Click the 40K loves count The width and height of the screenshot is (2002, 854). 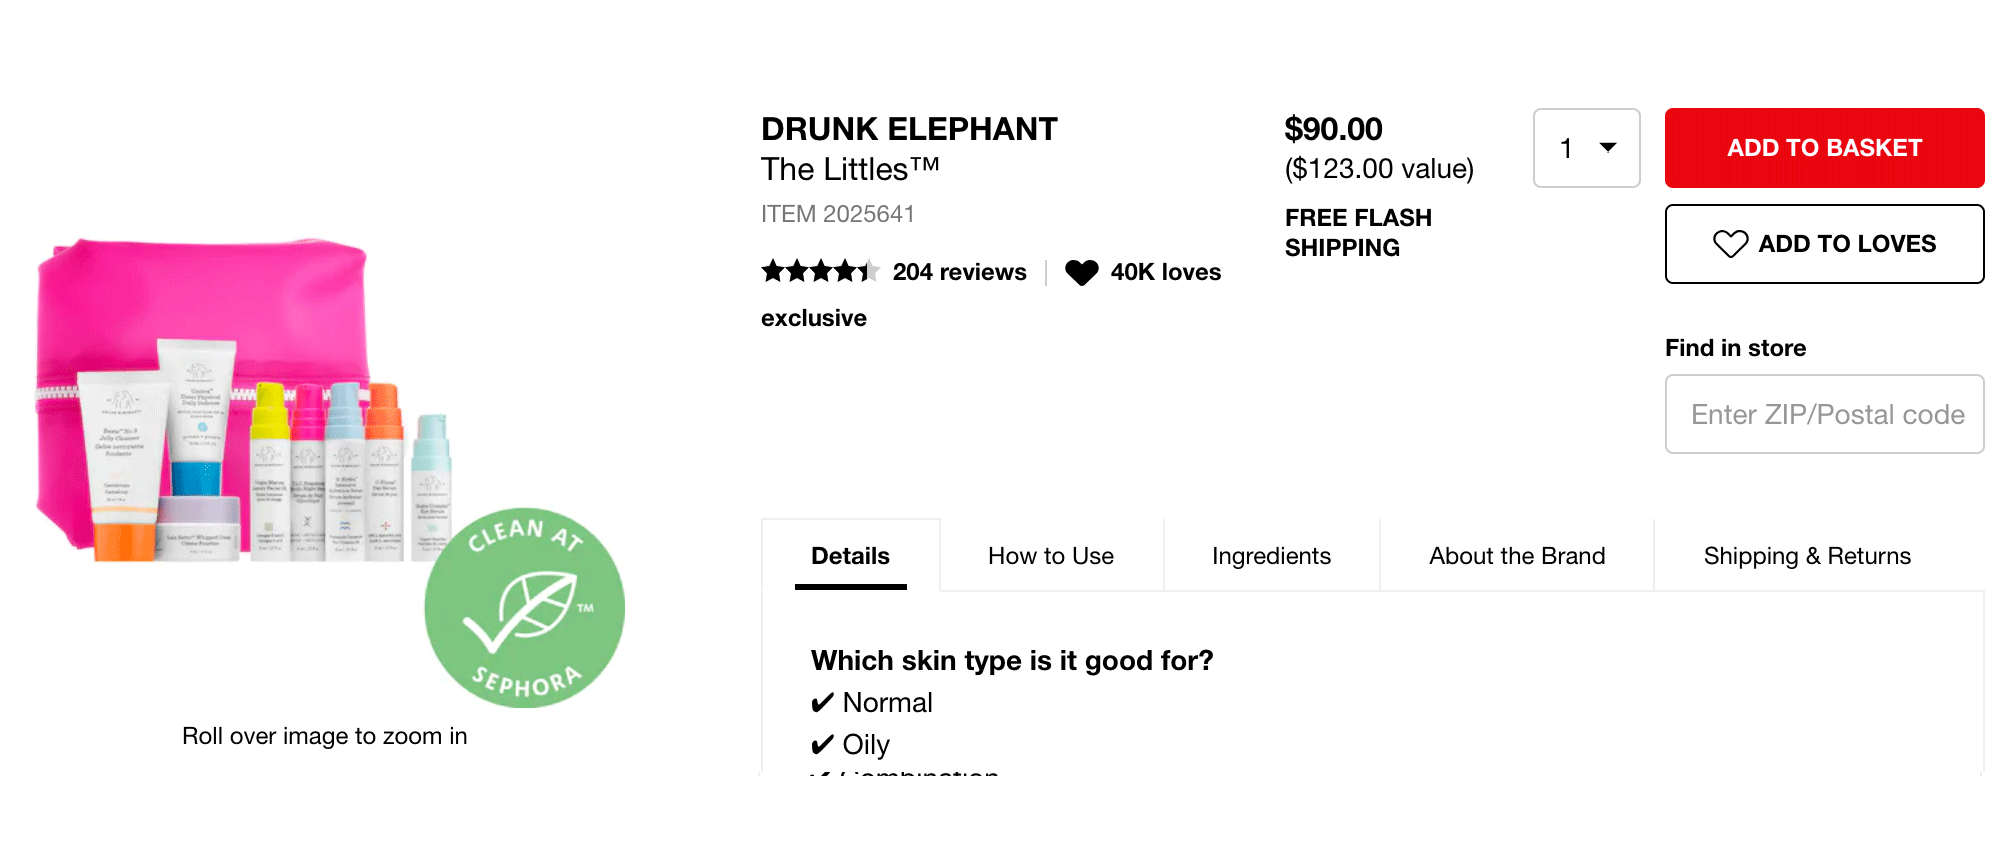click(1165, 272)
